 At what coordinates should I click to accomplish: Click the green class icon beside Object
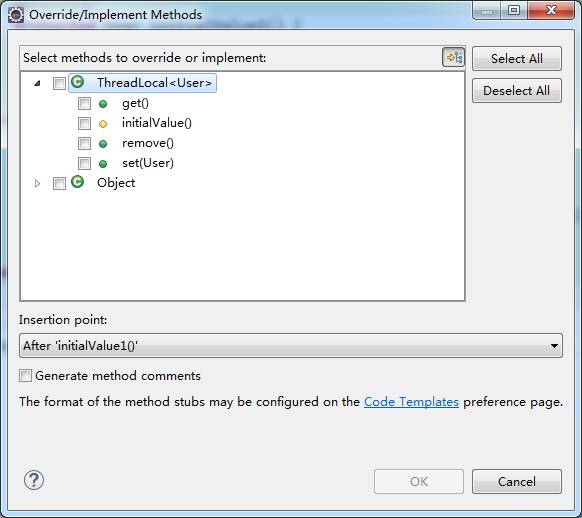tap(78, 182)
